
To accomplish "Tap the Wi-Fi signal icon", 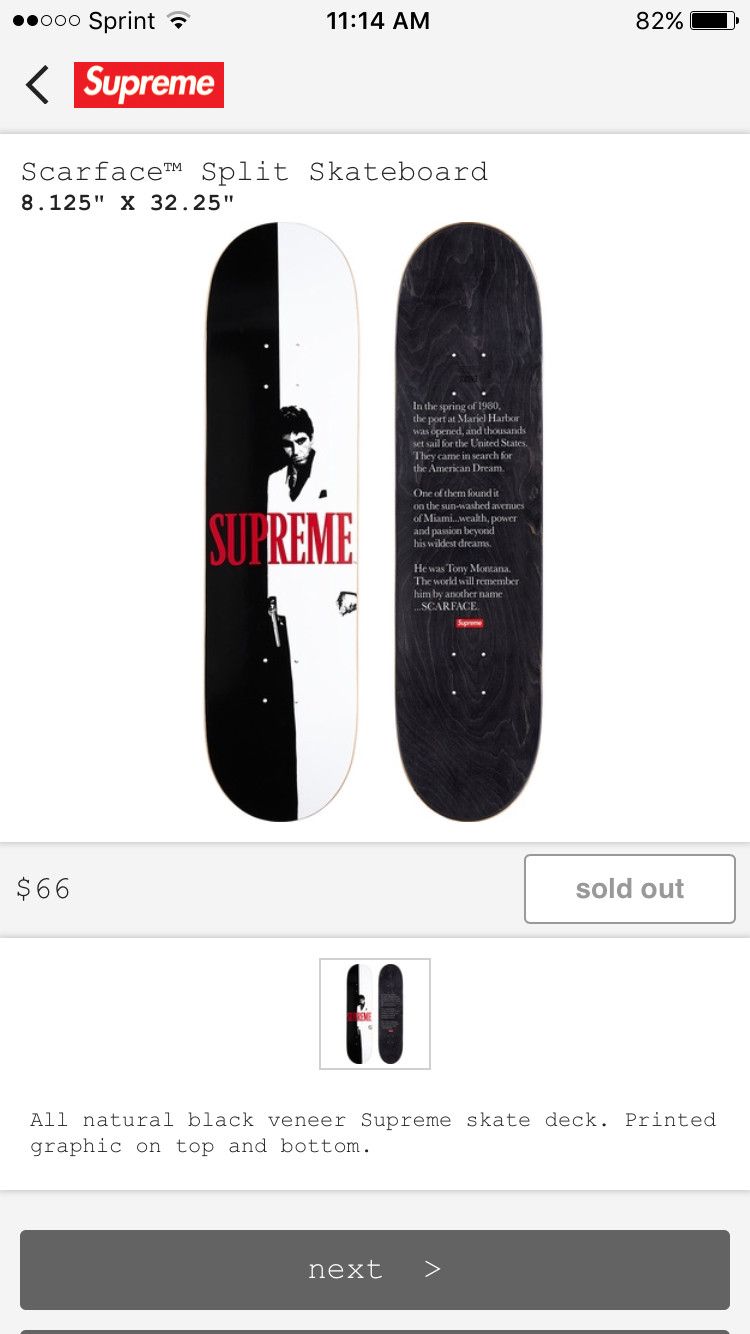I will pos(179,21).
